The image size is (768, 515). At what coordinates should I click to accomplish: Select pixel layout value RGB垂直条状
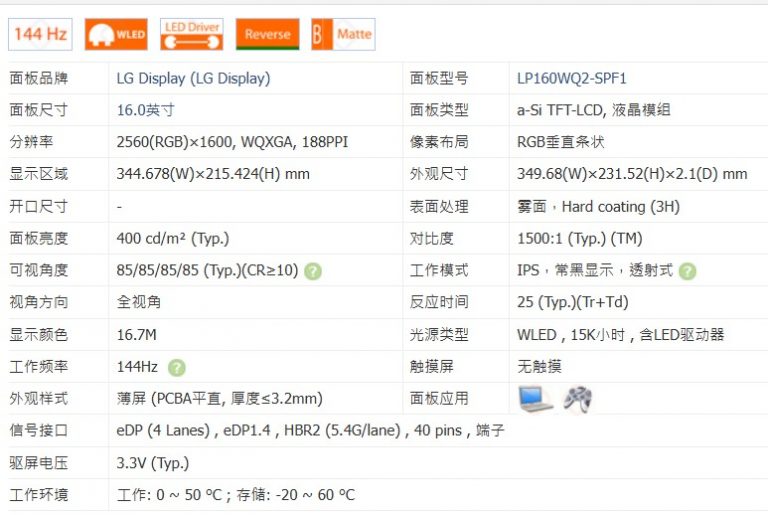(x=561, y=142)
